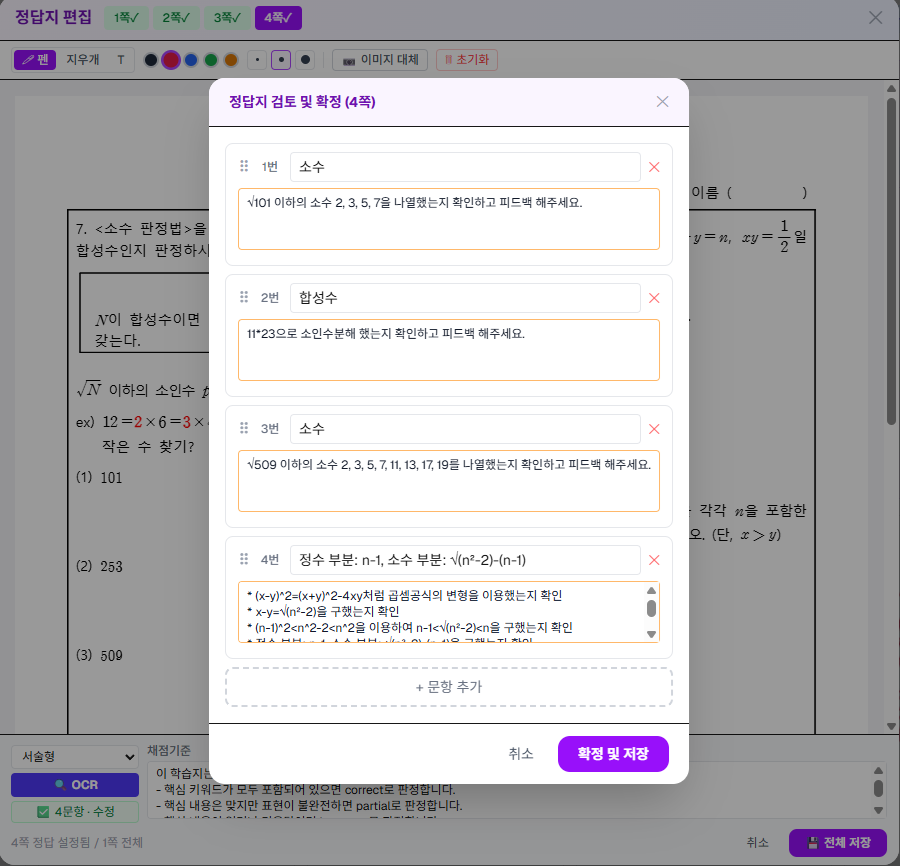The width and height of the screenshot is (900, 866).
Task: Click the red 초기화 reset button
Action: coord(467,60)
